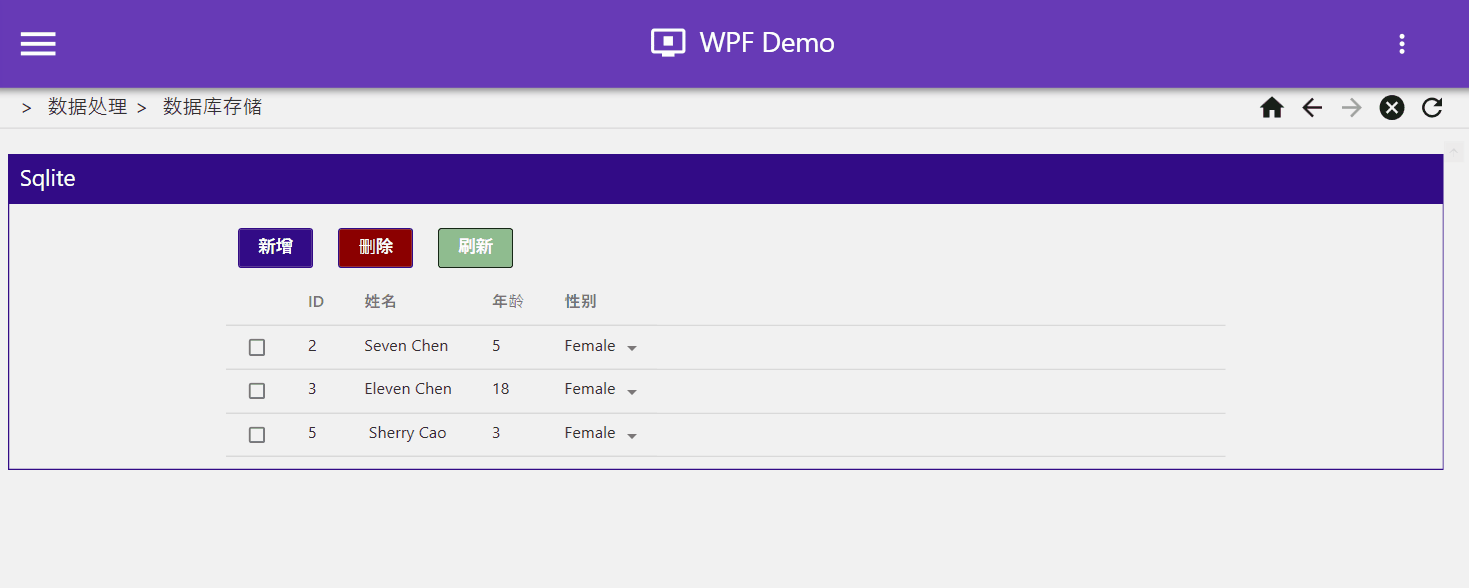Screen dimensions: 1469x588
Task: Navigate forward with the right arrow
Action: (x=1352, y=108)
